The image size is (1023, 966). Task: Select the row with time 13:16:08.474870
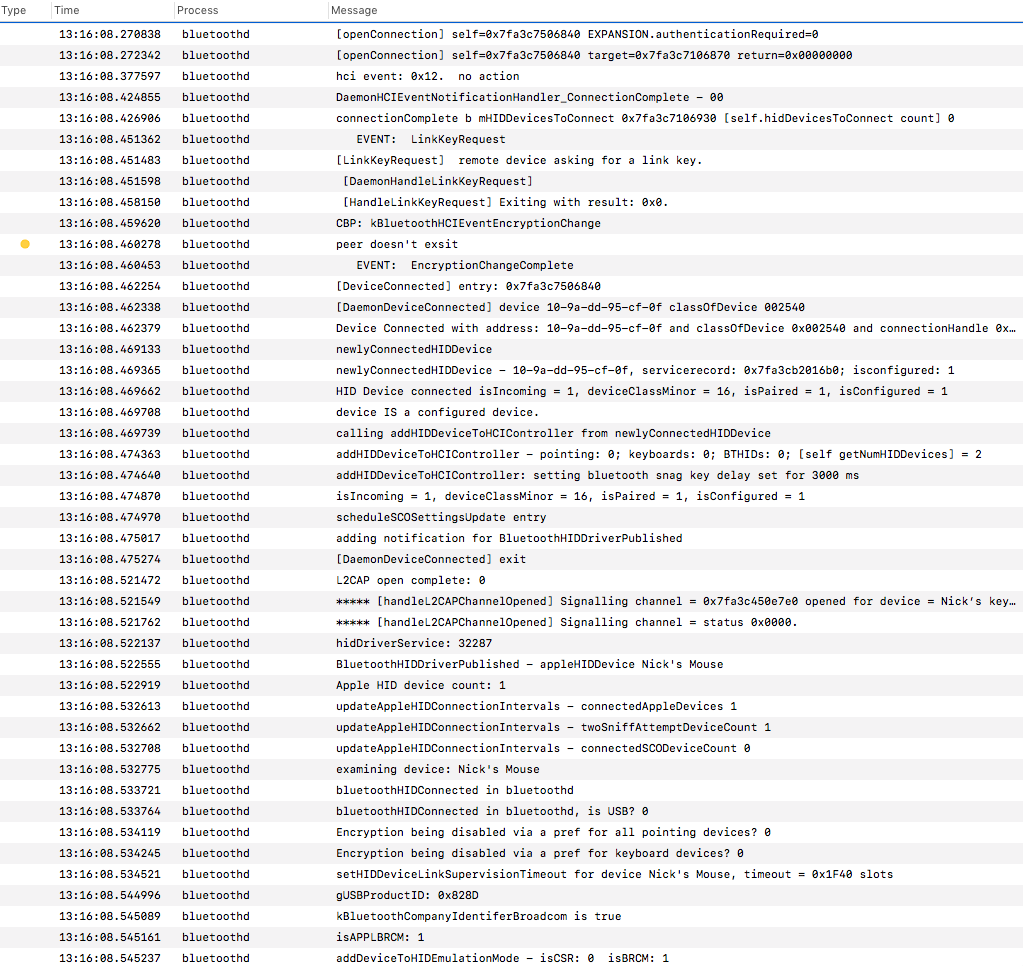tap(512, 496)
